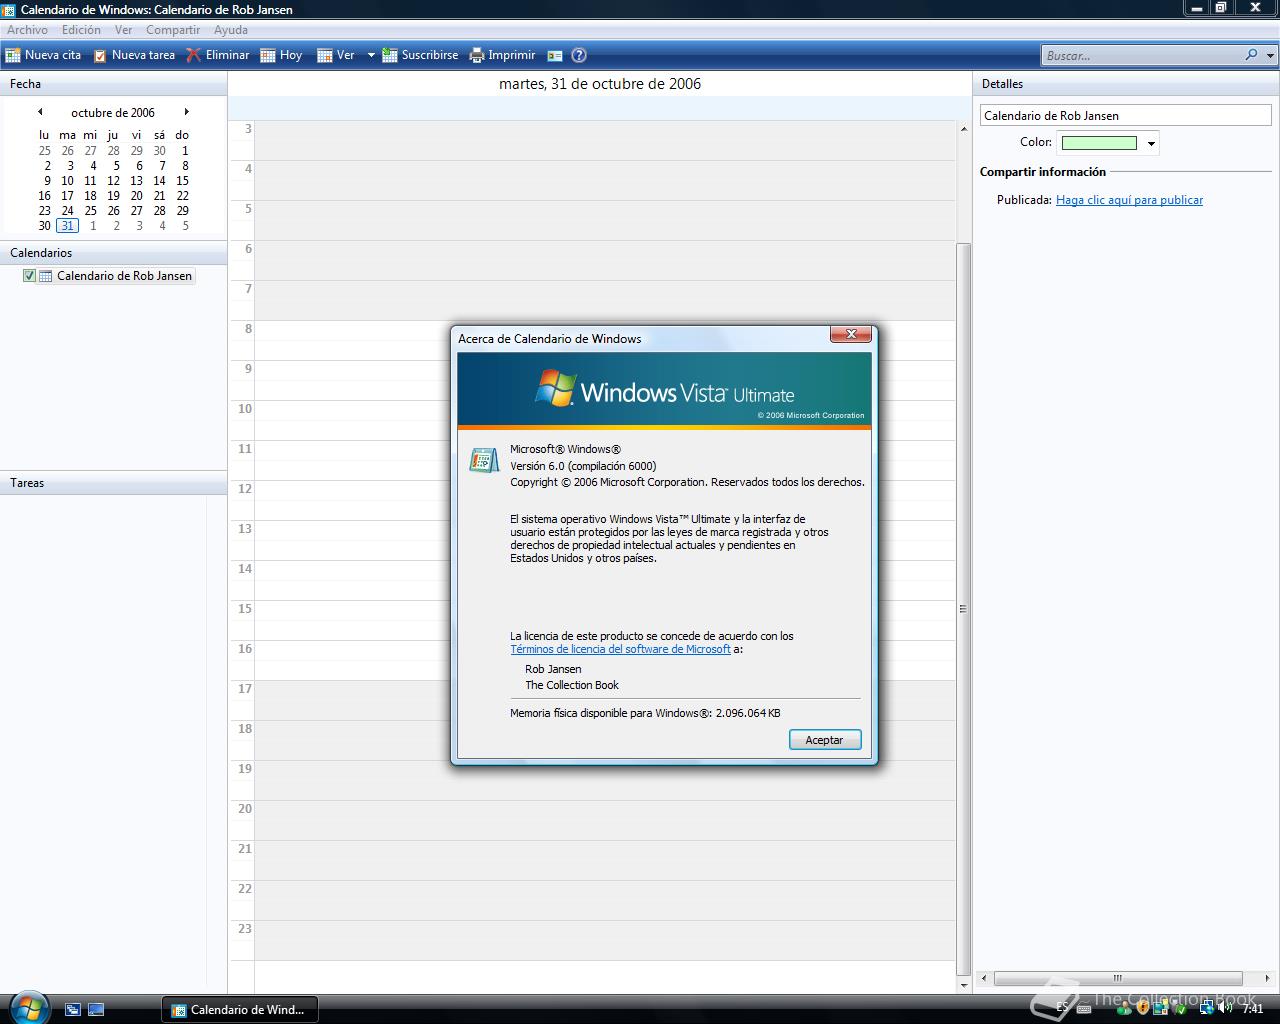Image resolution: width=1280 pixels, height=1024 pixels.
Task: Open the Compartir menu
Action: click(173, 30)
